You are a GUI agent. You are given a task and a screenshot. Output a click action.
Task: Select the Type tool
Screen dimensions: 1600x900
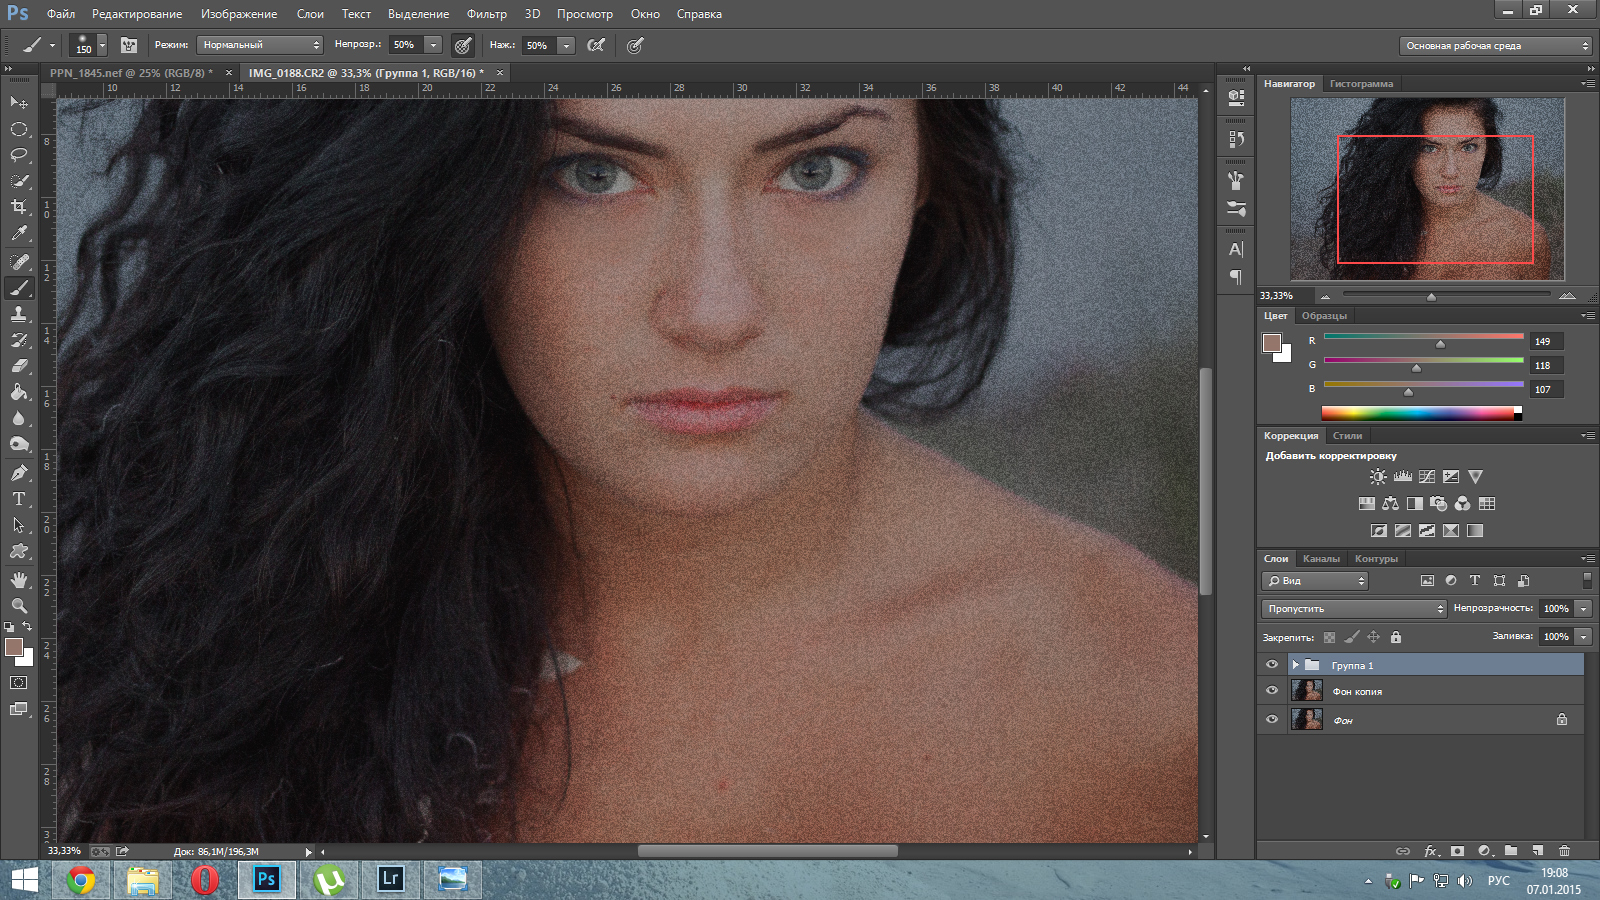pyautogui.click(x=19, y=499)
